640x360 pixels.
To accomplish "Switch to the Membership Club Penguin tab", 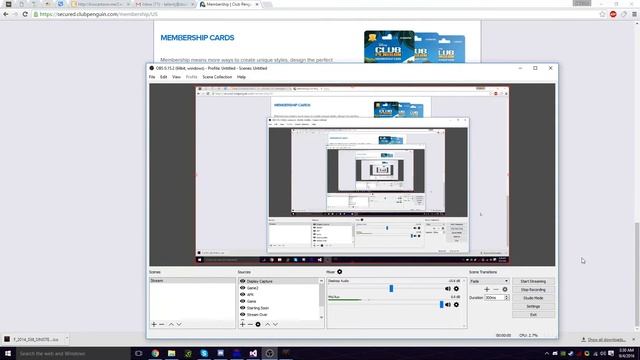I will tap(229, 4).
